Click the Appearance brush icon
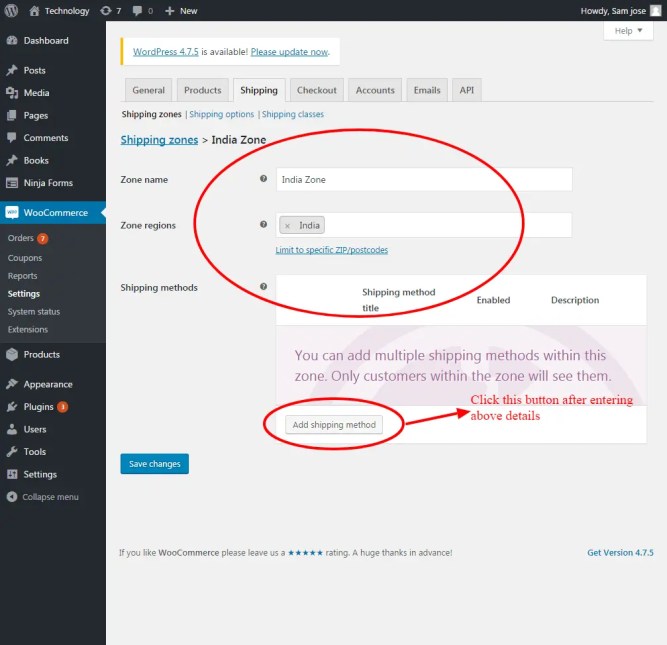The height and width of the screenshot is (645, 667). (12, 384)
